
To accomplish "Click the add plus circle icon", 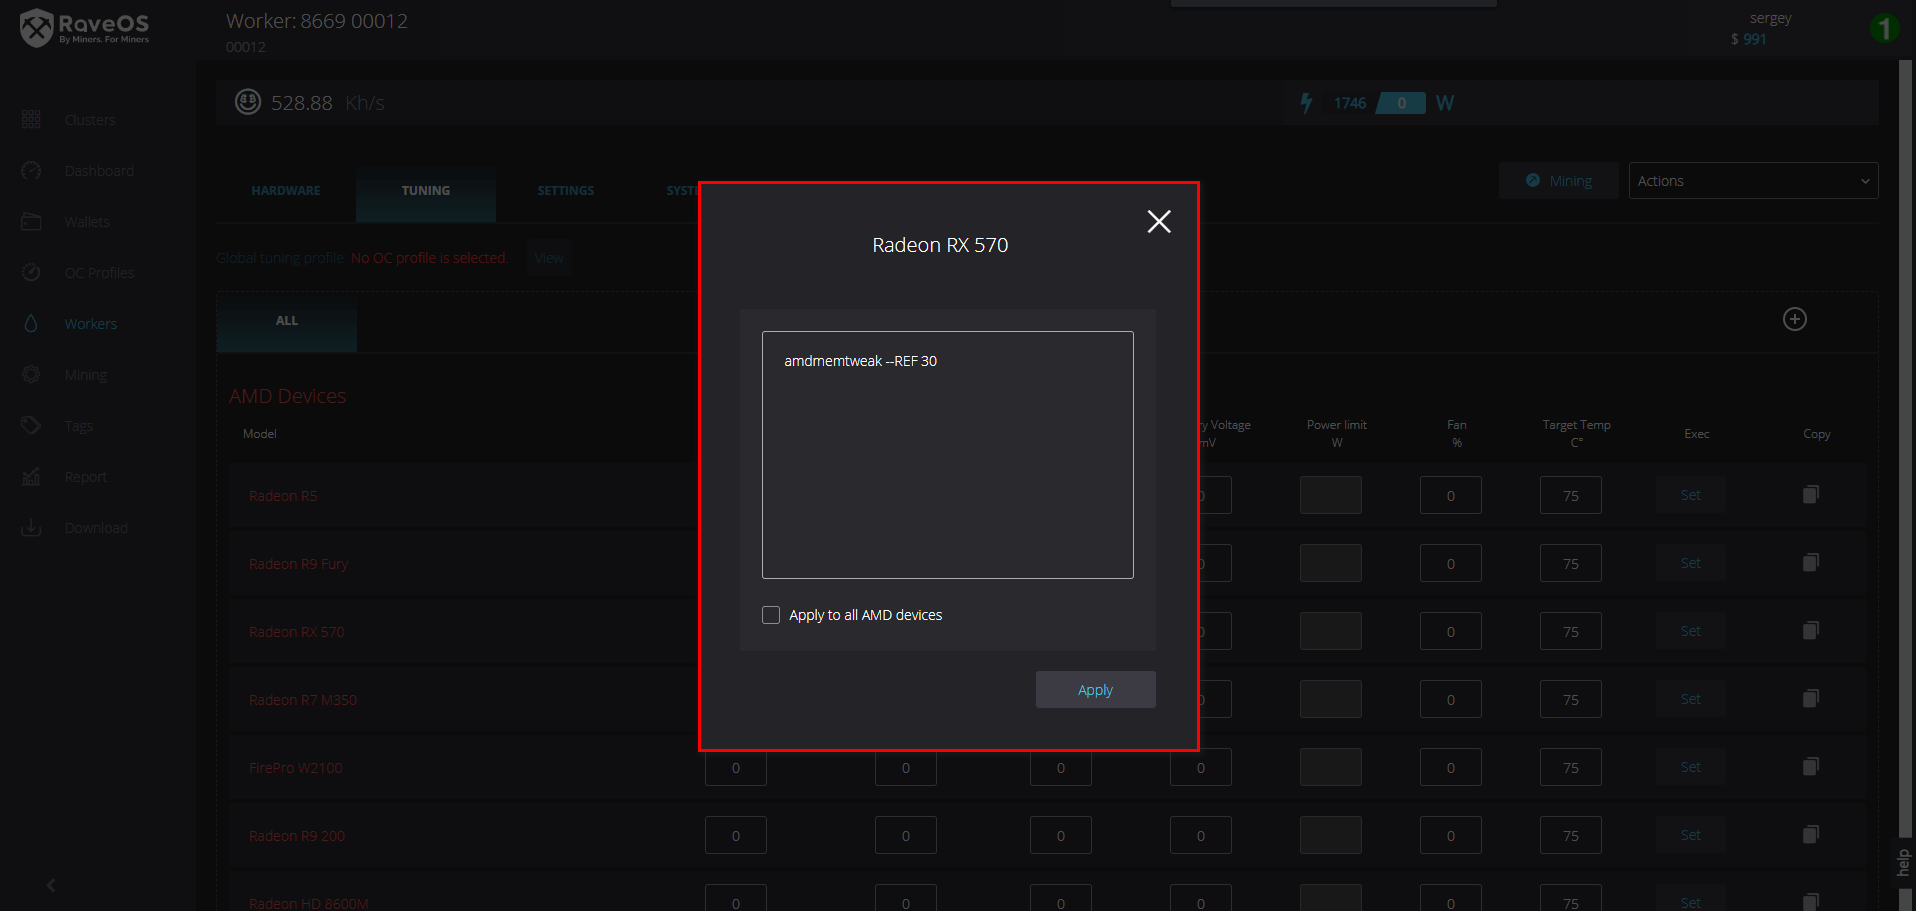I will [1795, 319].
